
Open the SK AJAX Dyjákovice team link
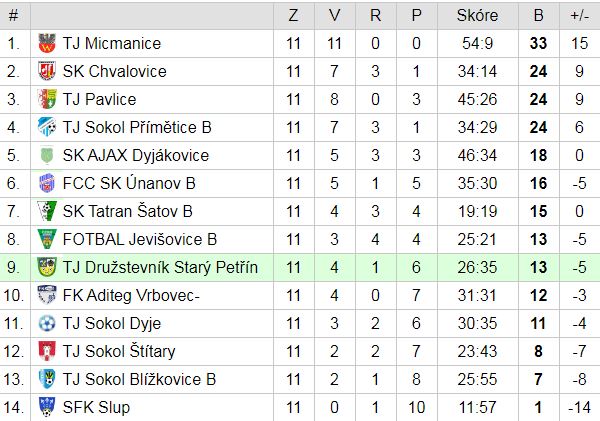pos(136,155)
